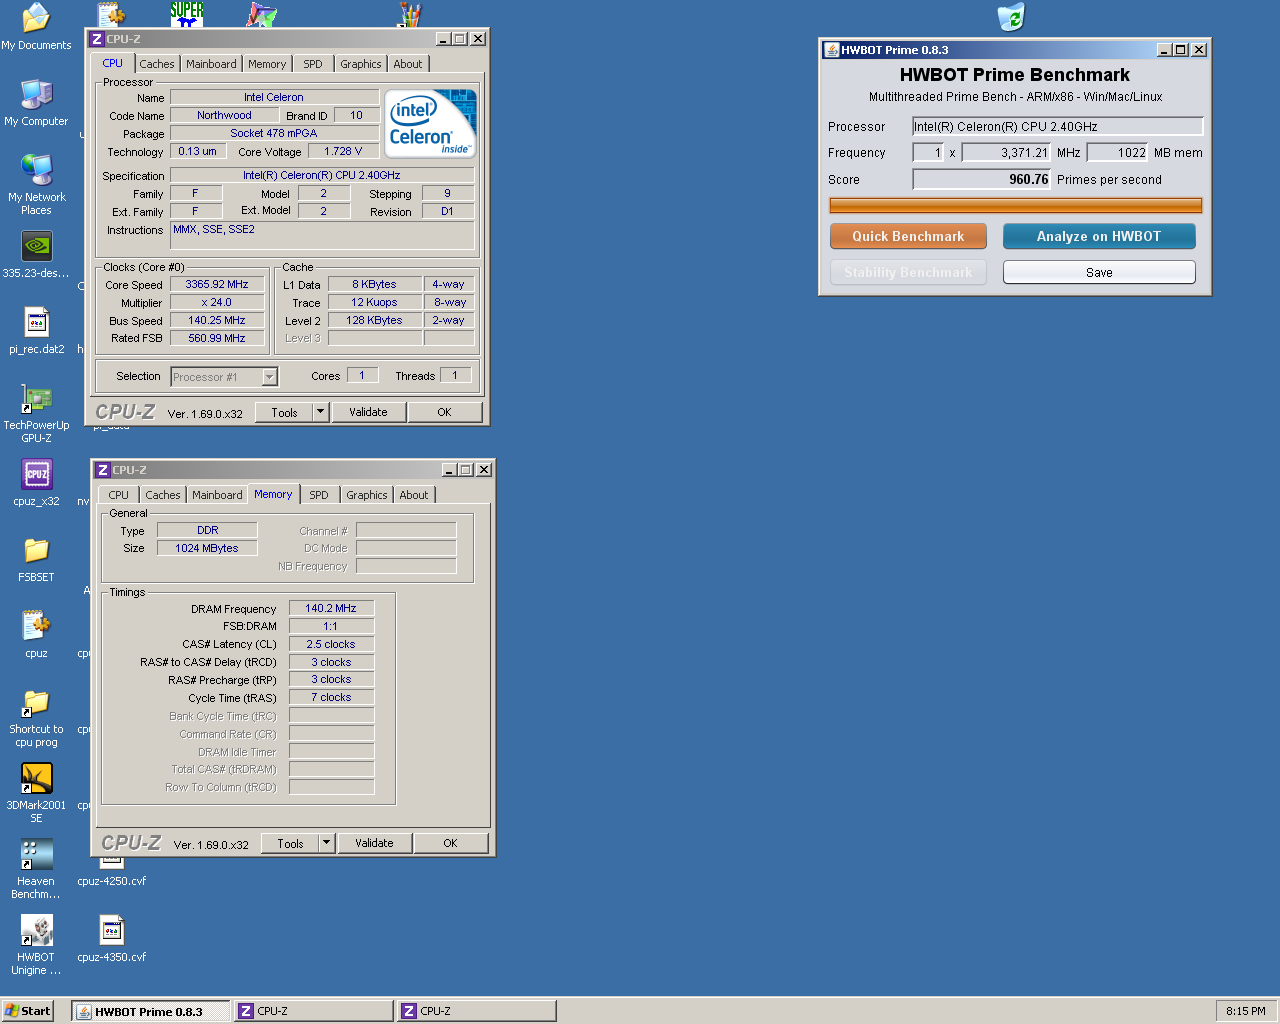This screenshot has height=1024, width=1280.
Task: Click Analyze on HWBOT button
Action: [x=1099, y=236]
